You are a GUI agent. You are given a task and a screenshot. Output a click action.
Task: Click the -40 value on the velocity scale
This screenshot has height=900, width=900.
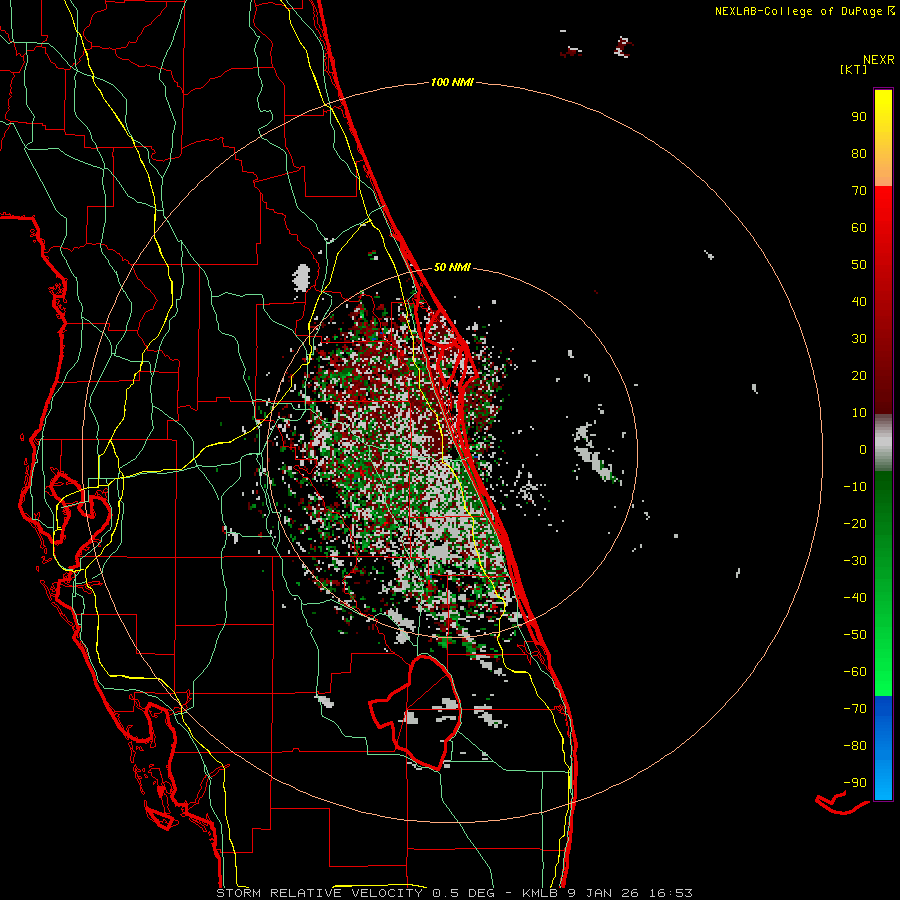tap(855, 598)
